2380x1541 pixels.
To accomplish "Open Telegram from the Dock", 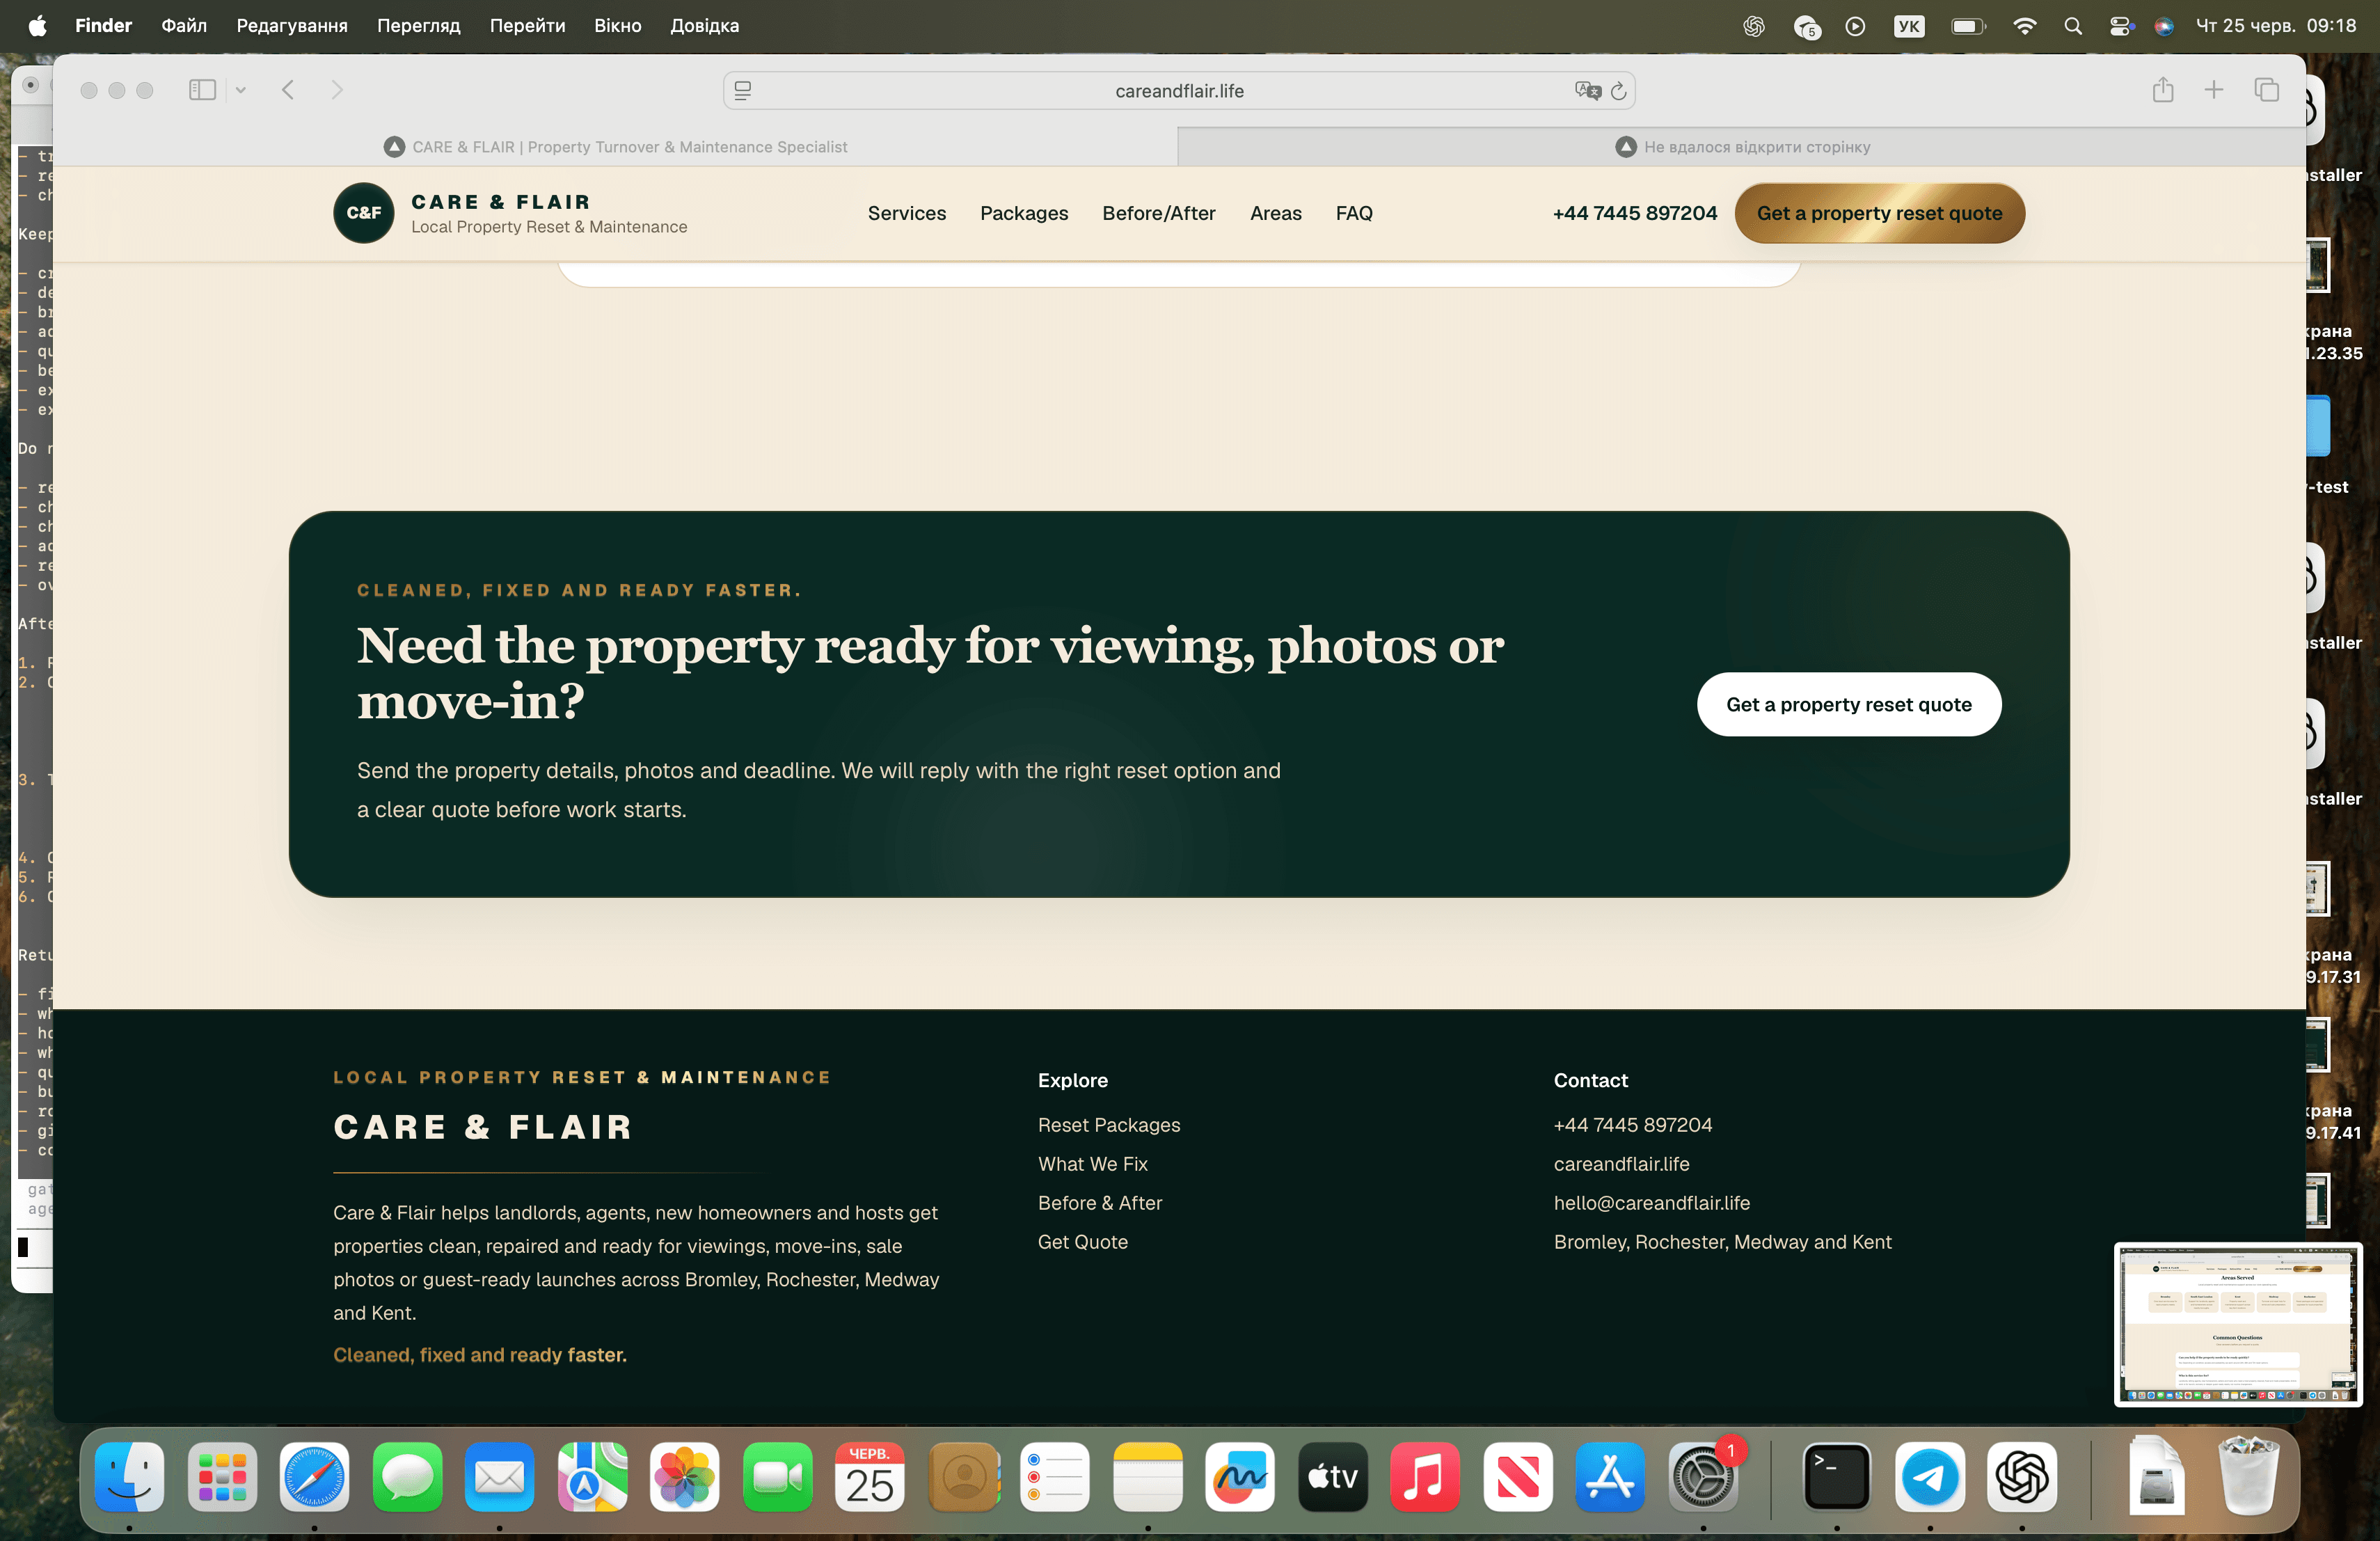I will tap(1930, 1477).
